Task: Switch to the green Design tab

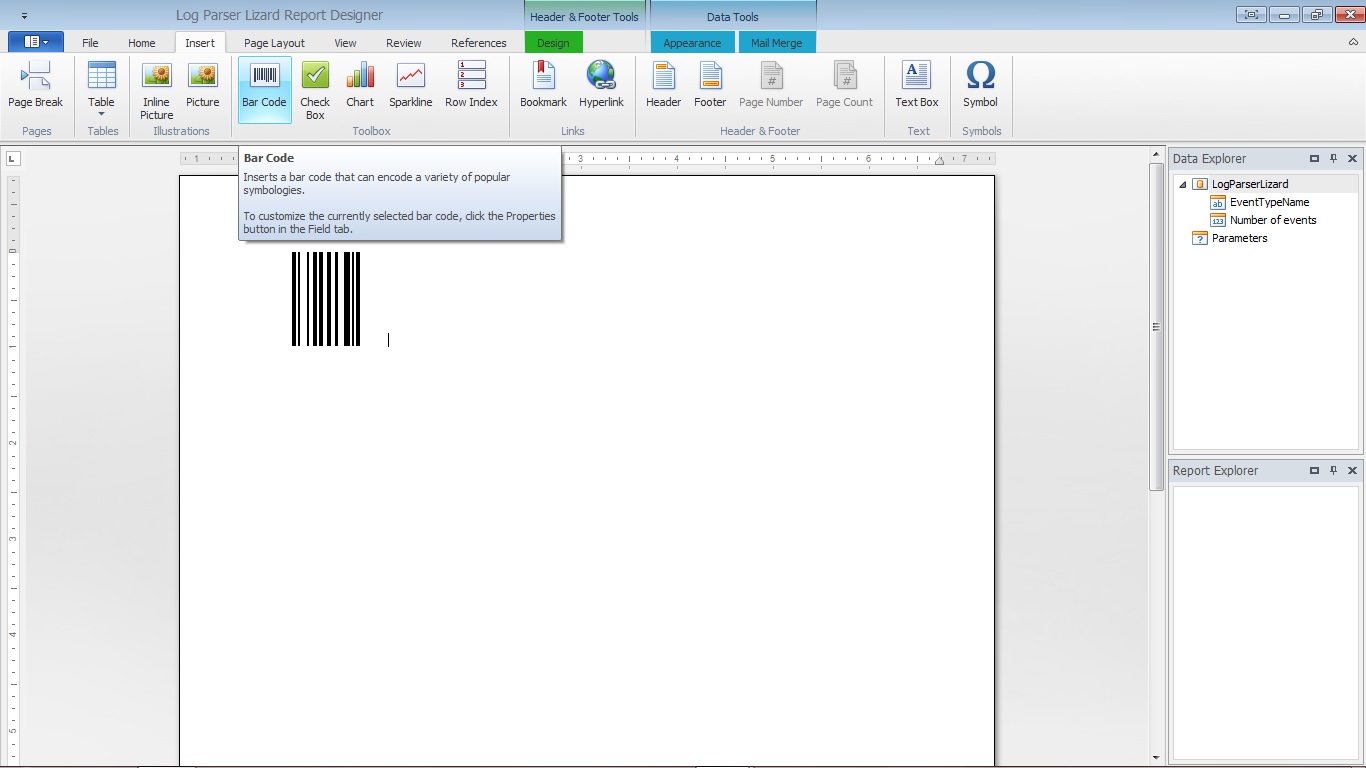Action: (553, 43)
